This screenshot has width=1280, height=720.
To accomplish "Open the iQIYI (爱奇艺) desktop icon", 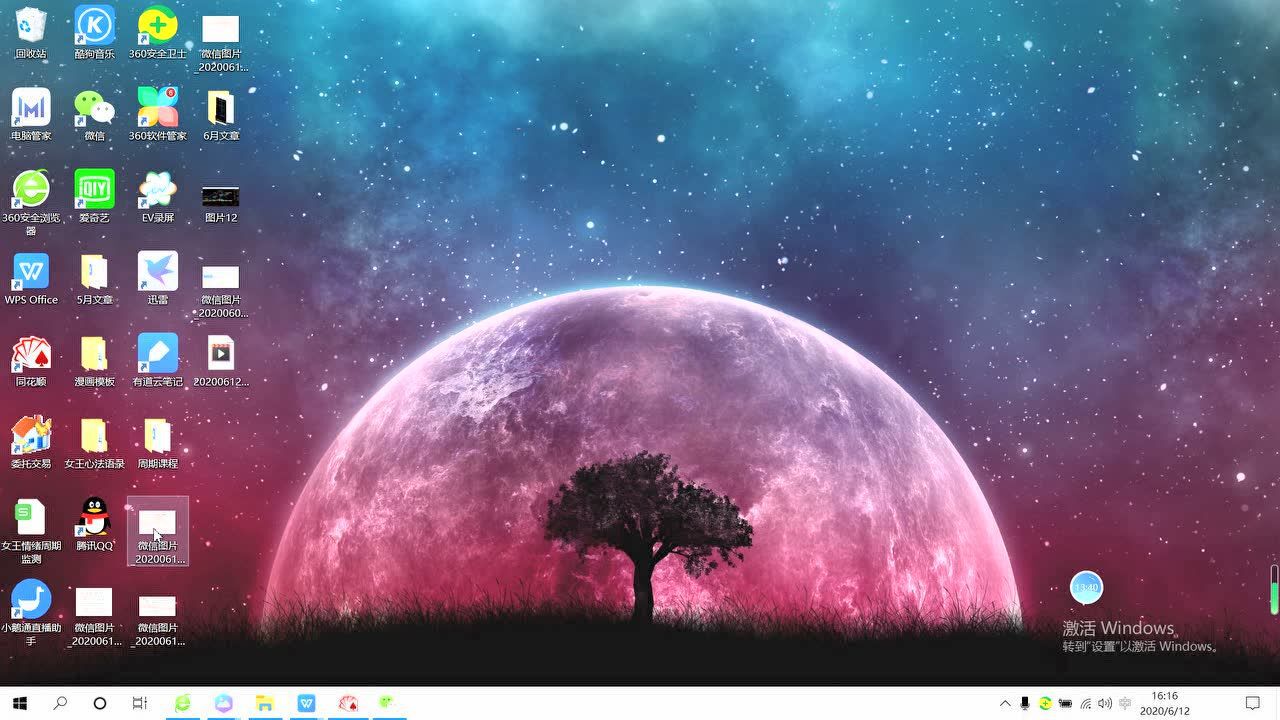I will tap(94, 190).
